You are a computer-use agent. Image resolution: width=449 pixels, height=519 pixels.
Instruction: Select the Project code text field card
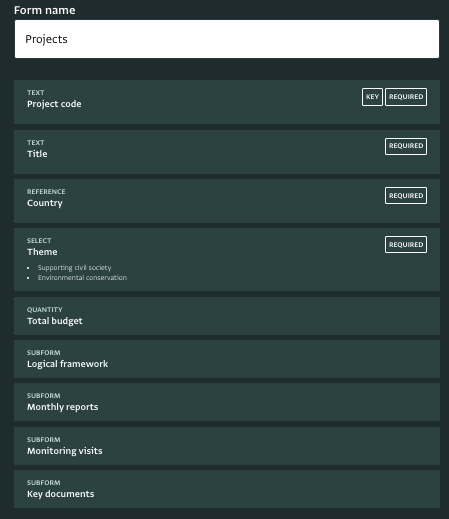pos(227,102)
